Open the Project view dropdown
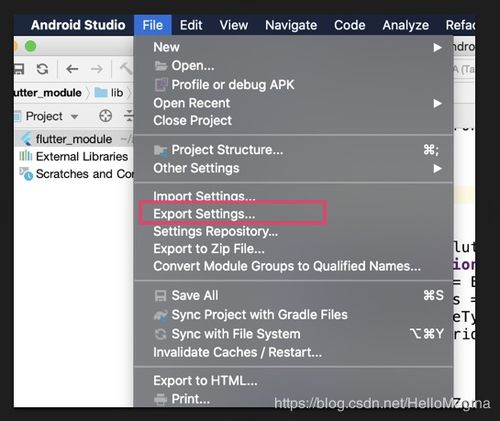The height and width of the screenshot is (421, 500). (x=52, y=116)
